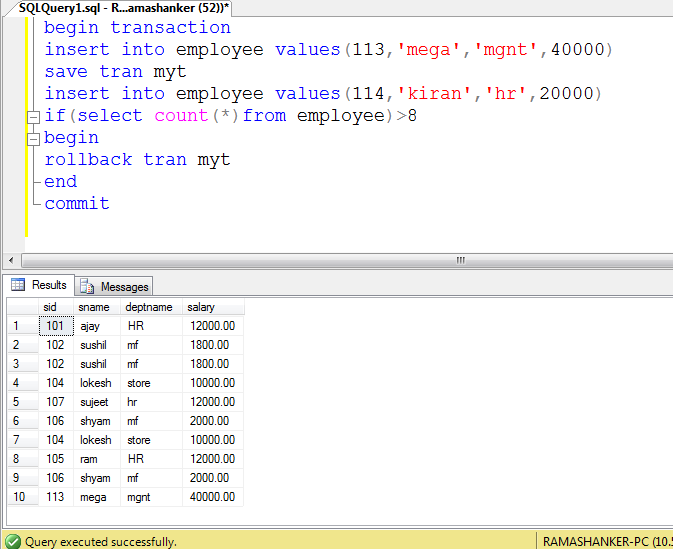Viewport: 673px width, 549px height.
Task: Click the 'save tran myt' line
Action: [x=115, y=72]
